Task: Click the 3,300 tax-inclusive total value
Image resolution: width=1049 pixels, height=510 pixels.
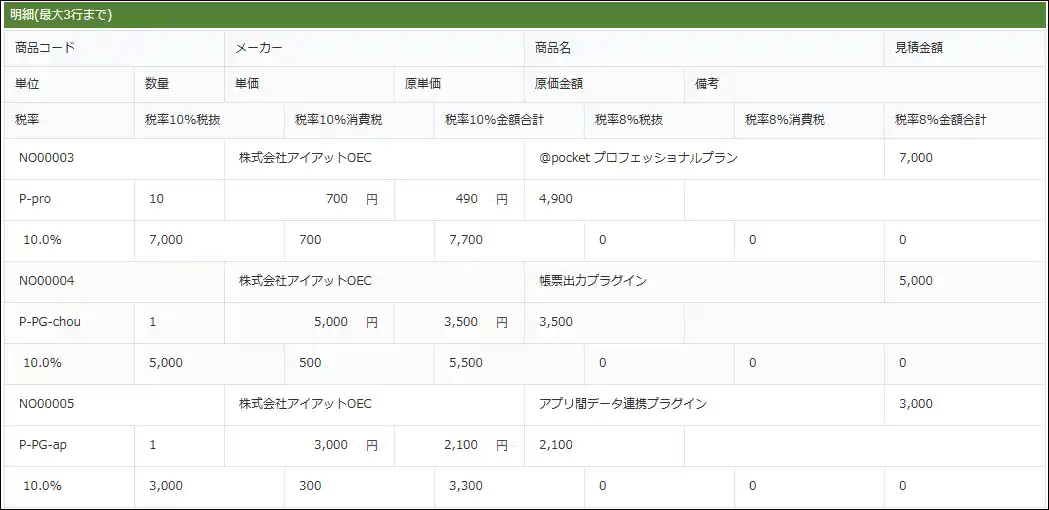Action: pos(466,486)
